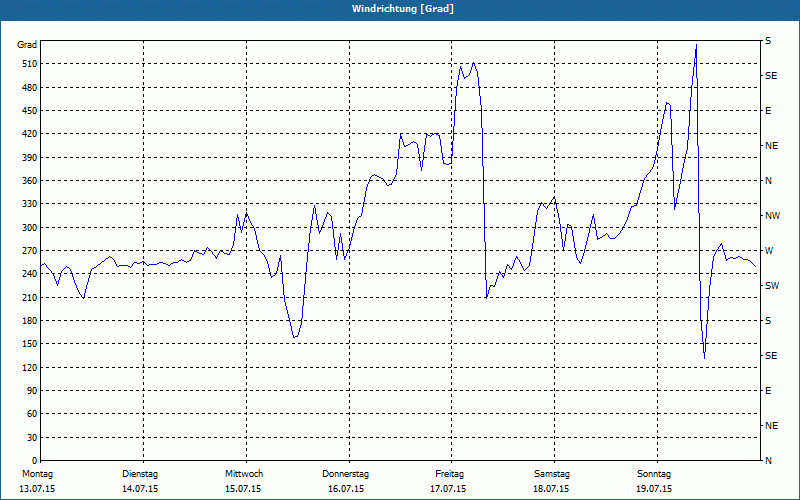Click the 480 y-axis label

[30, 88]
